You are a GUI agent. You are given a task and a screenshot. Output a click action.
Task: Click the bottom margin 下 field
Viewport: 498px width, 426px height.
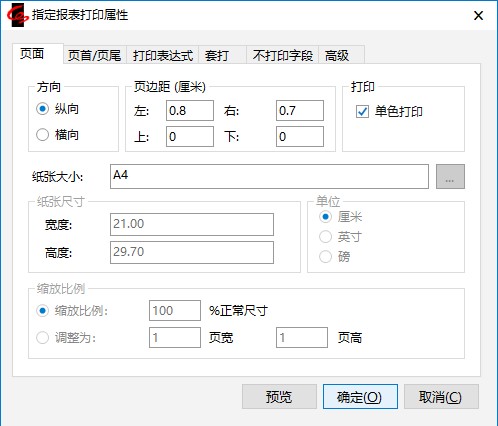(x=300, y=136)
